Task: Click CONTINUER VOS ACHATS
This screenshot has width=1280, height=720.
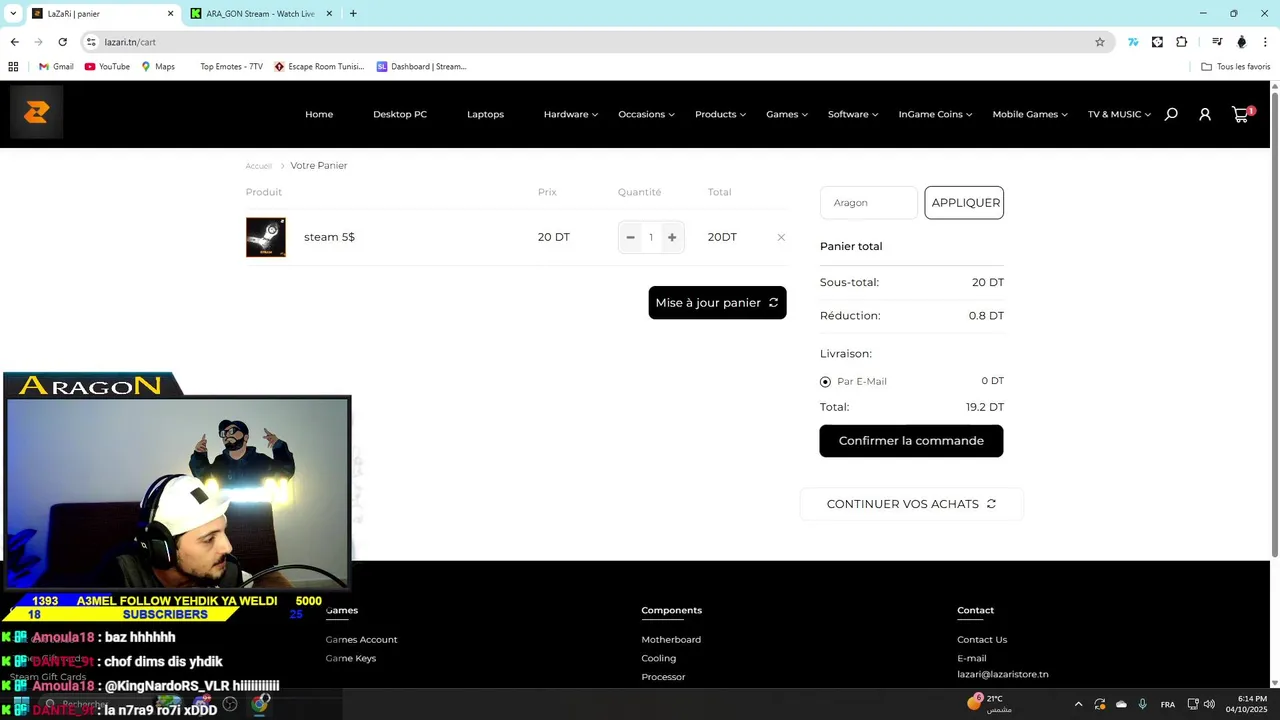Action: click(x=911, y=504)
